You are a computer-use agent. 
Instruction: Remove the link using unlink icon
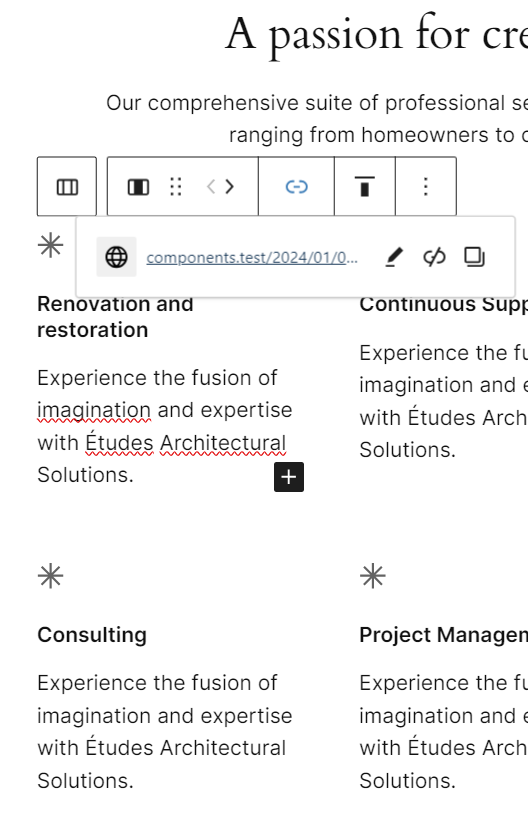pos(434,257)
